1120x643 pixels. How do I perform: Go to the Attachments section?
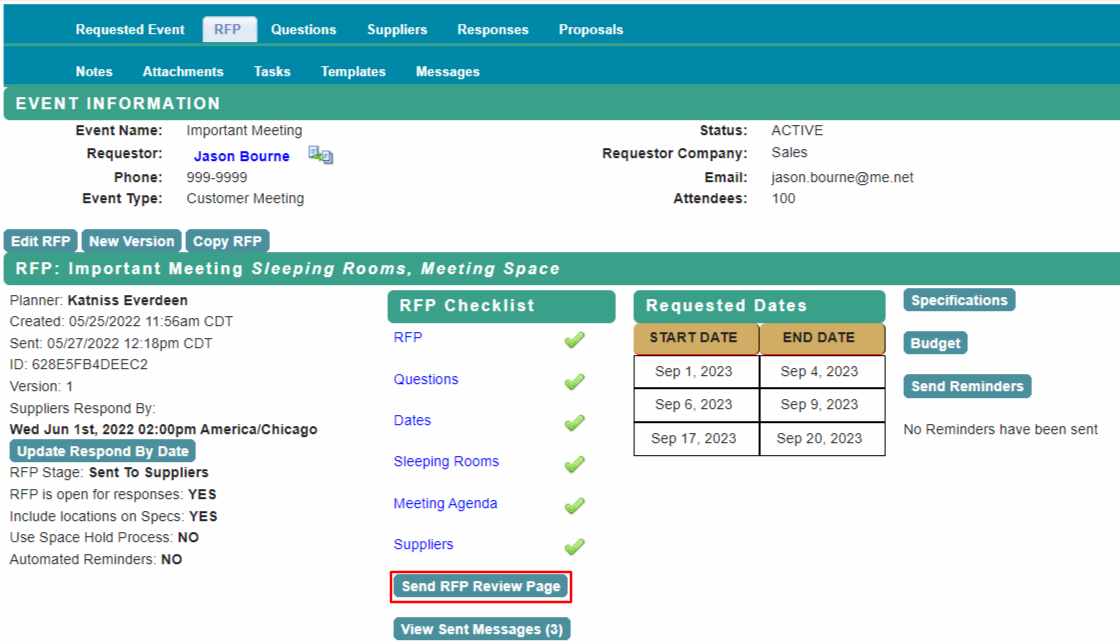[183, 71]
